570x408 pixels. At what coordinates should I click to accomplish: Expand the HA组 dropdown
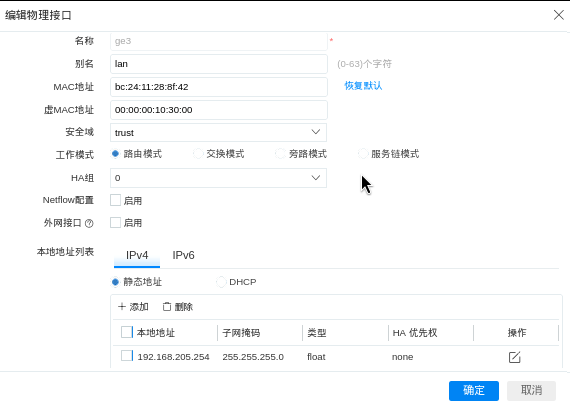(x=218, y=178)
